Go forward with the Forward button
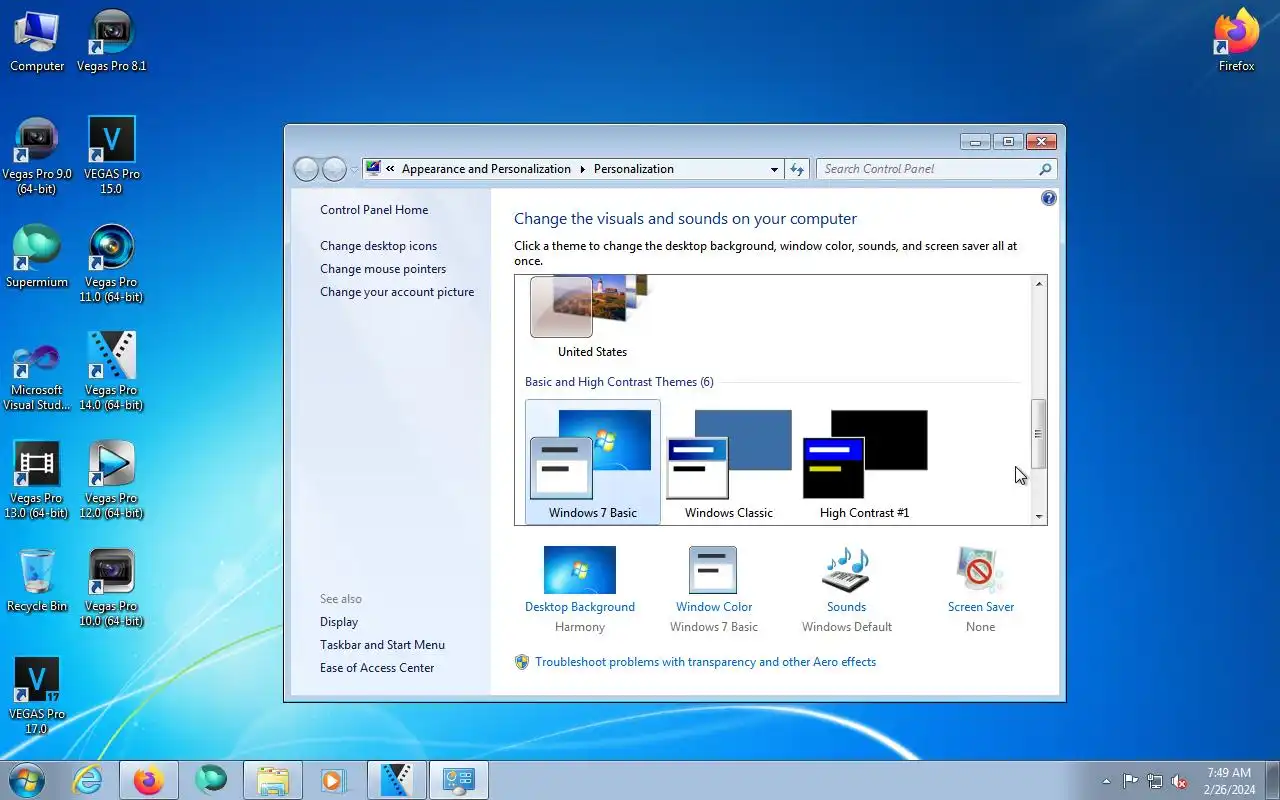The width and height of the screenshot is (1280, 800). point(334,169)
